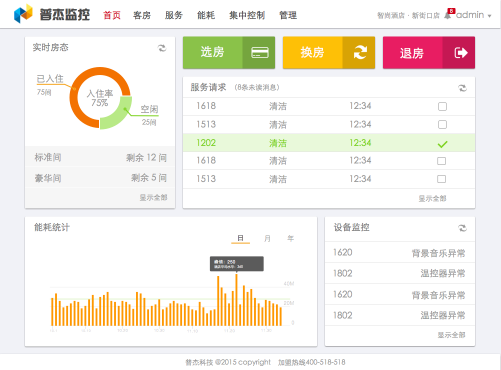
Task: Click the green 选房 button
Action: 229,53
